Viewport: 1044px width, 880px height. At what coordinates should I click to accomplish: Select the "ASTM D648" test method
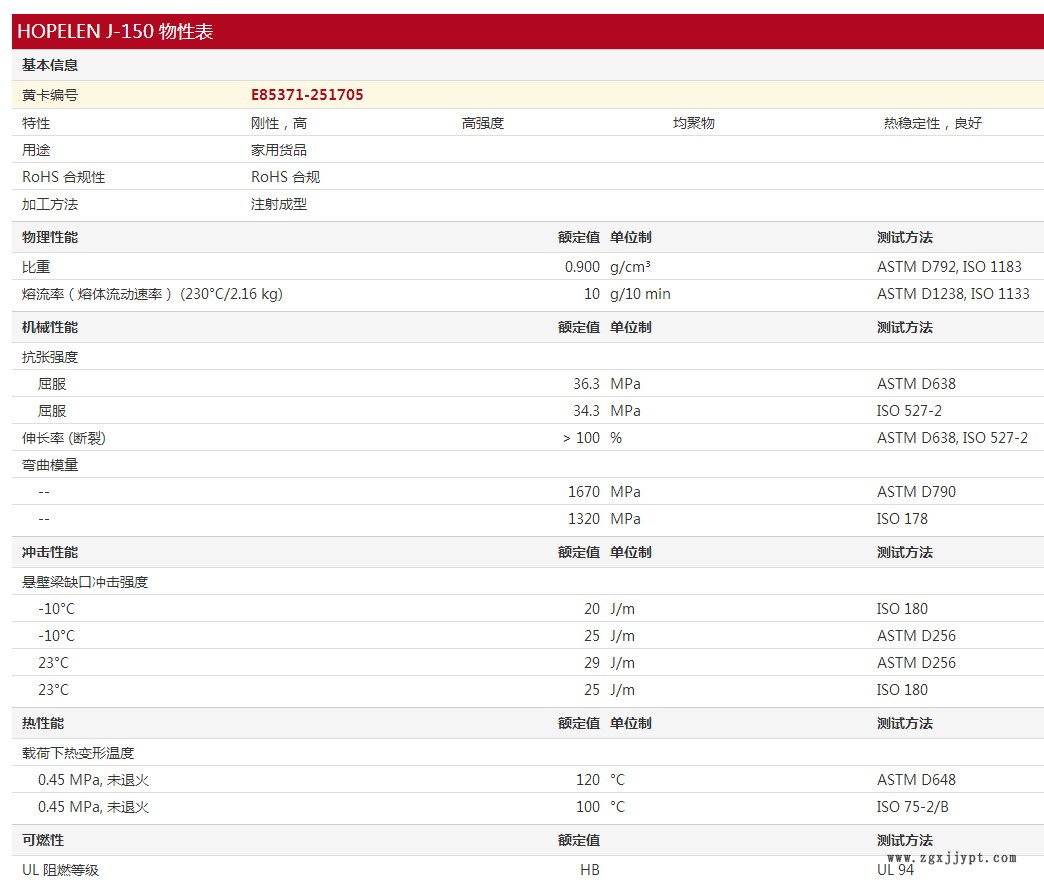tap(916, 780)
